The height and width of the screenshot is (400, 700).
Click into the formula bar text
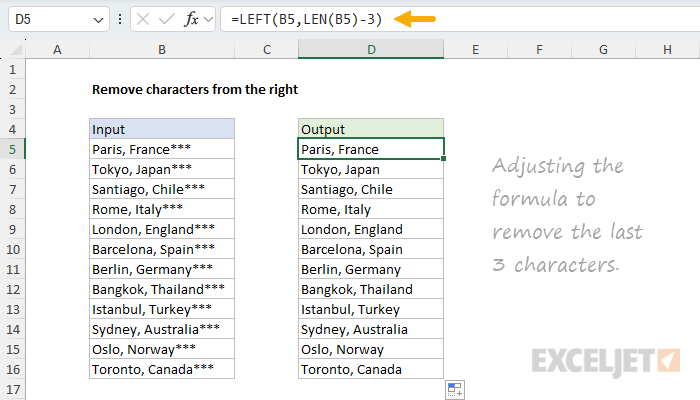tap(307, 19)
